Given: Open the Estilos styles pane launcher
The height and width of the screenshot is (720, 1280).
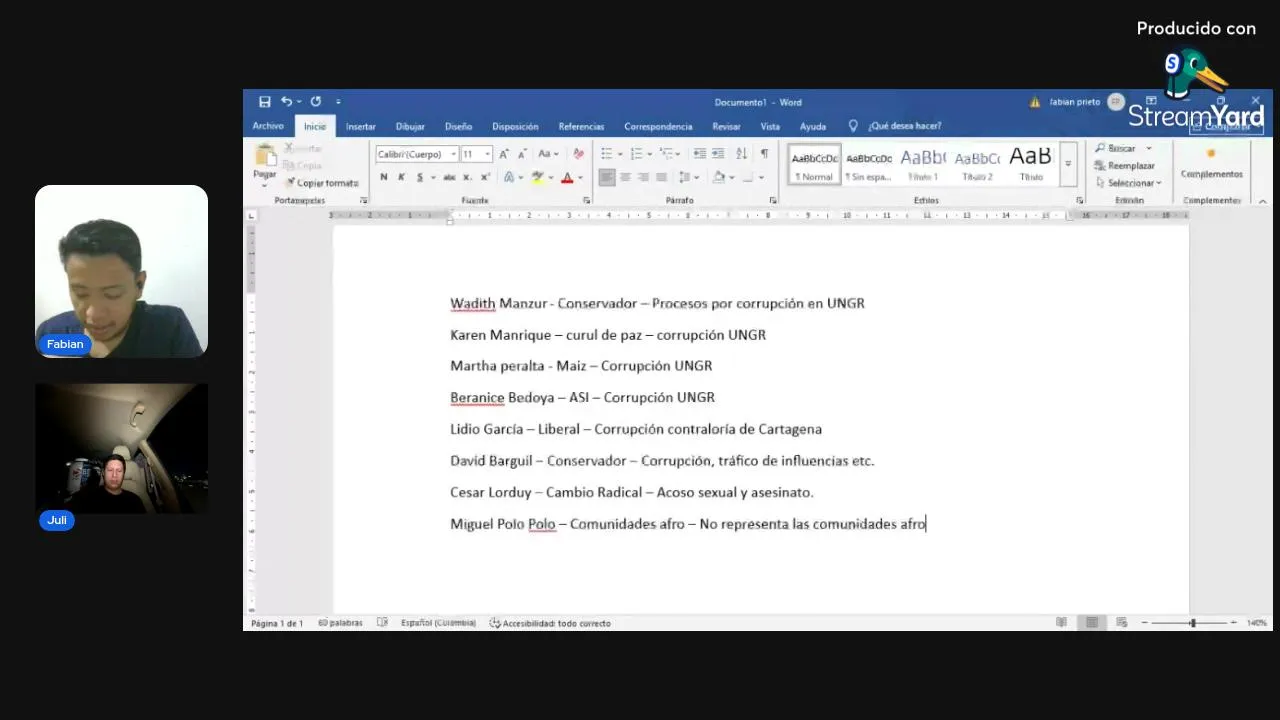Looking at the screenshot, I should (1079, 200).
